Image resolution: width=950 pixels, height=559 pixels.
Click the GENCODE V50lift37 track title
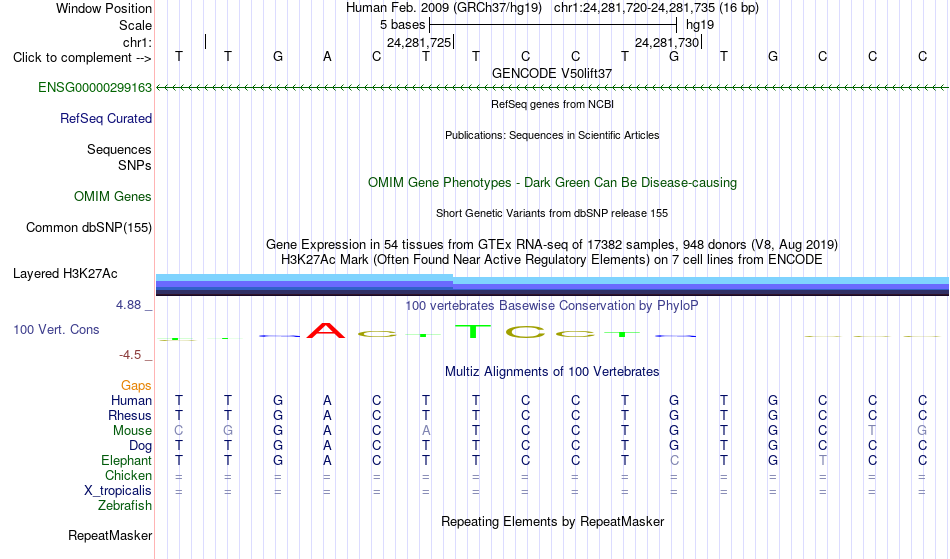pyautogui.click(x=552, y=73)
